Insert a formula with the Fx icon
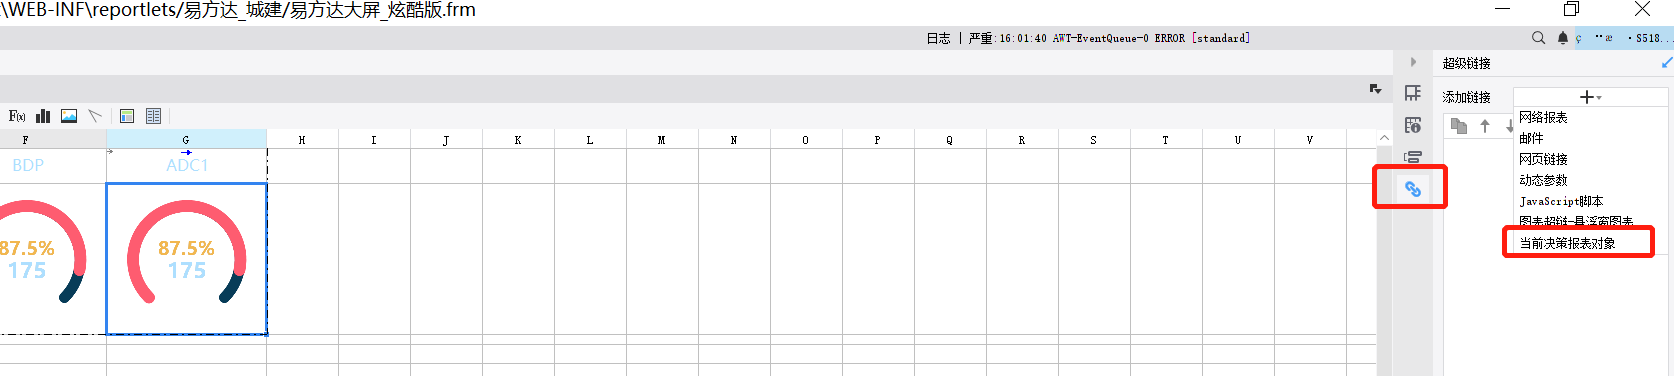 (x=17, y=116)
